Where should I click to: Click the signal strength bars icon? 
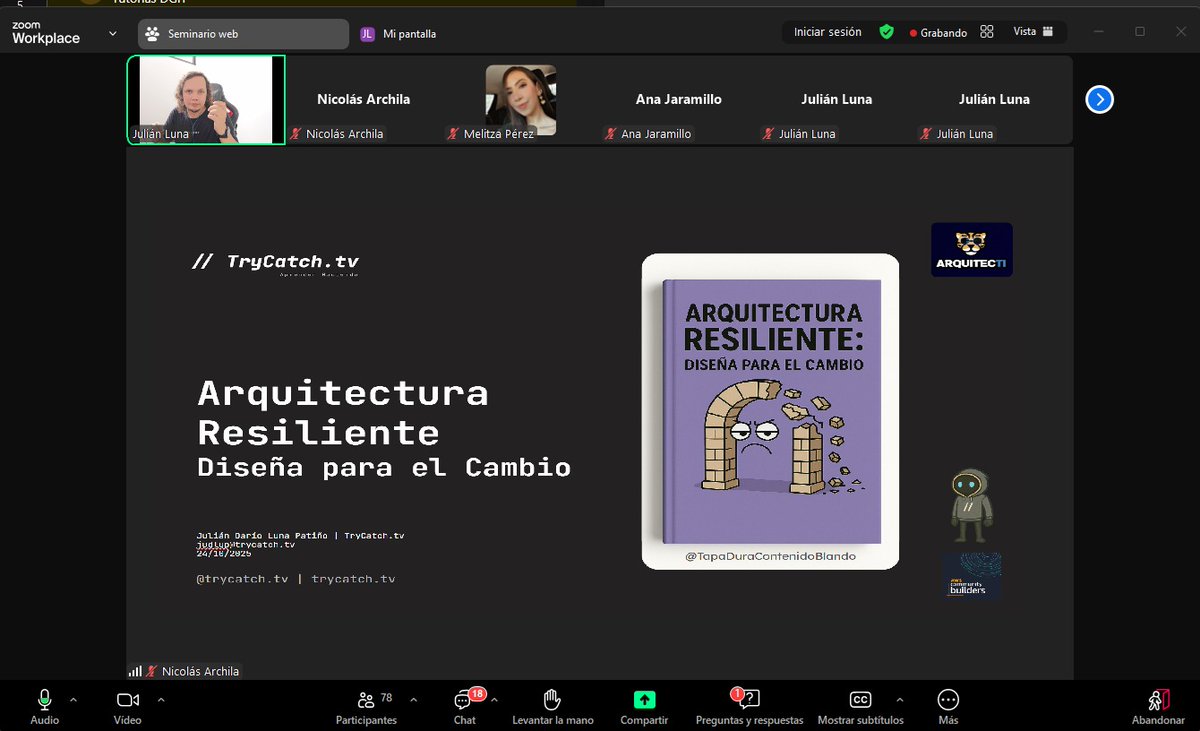coord(135,672)
